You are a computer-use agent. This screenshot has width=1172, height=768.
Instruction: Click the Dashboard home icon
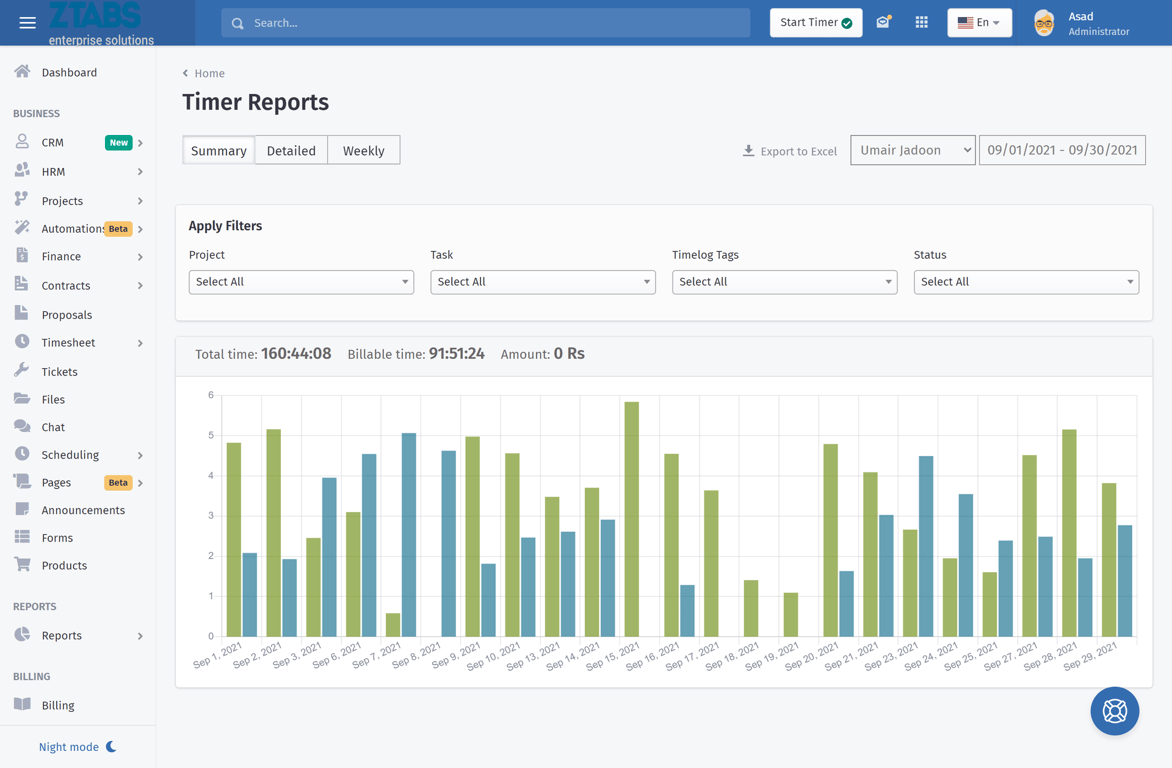[x=22, y=72]
